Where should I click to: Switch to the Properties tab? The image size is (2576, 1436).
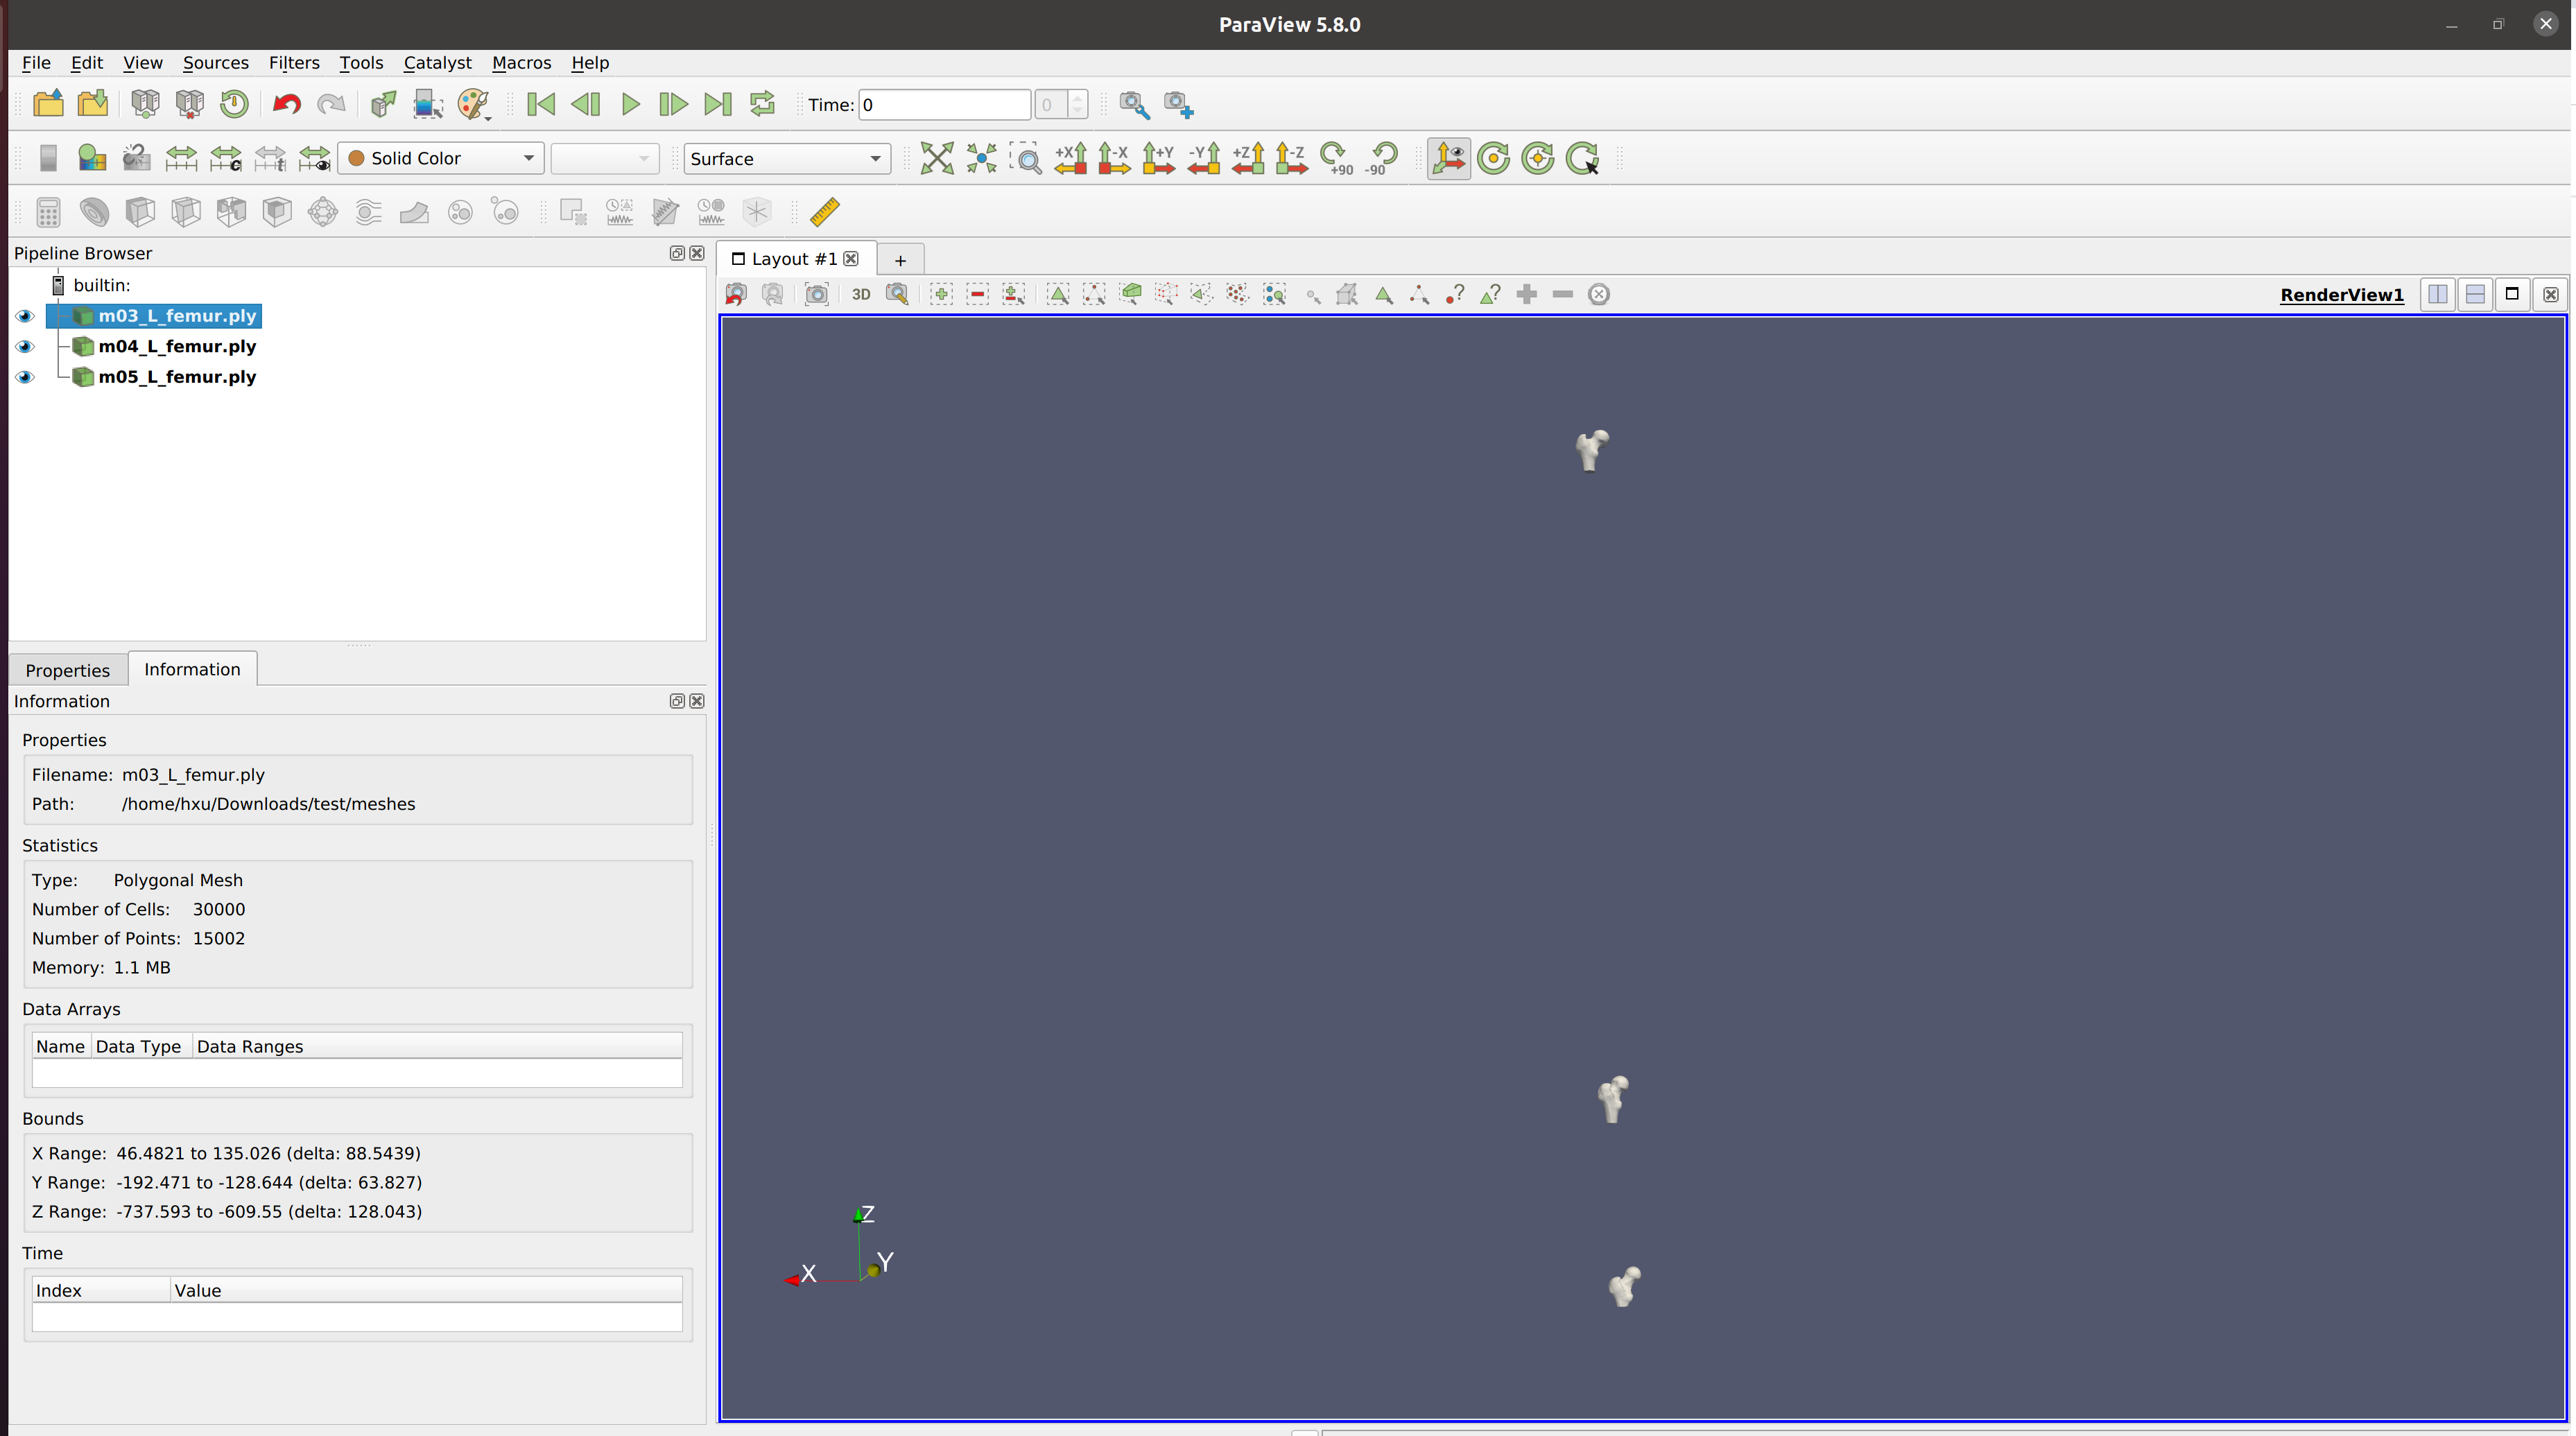[x=67, y=670]
